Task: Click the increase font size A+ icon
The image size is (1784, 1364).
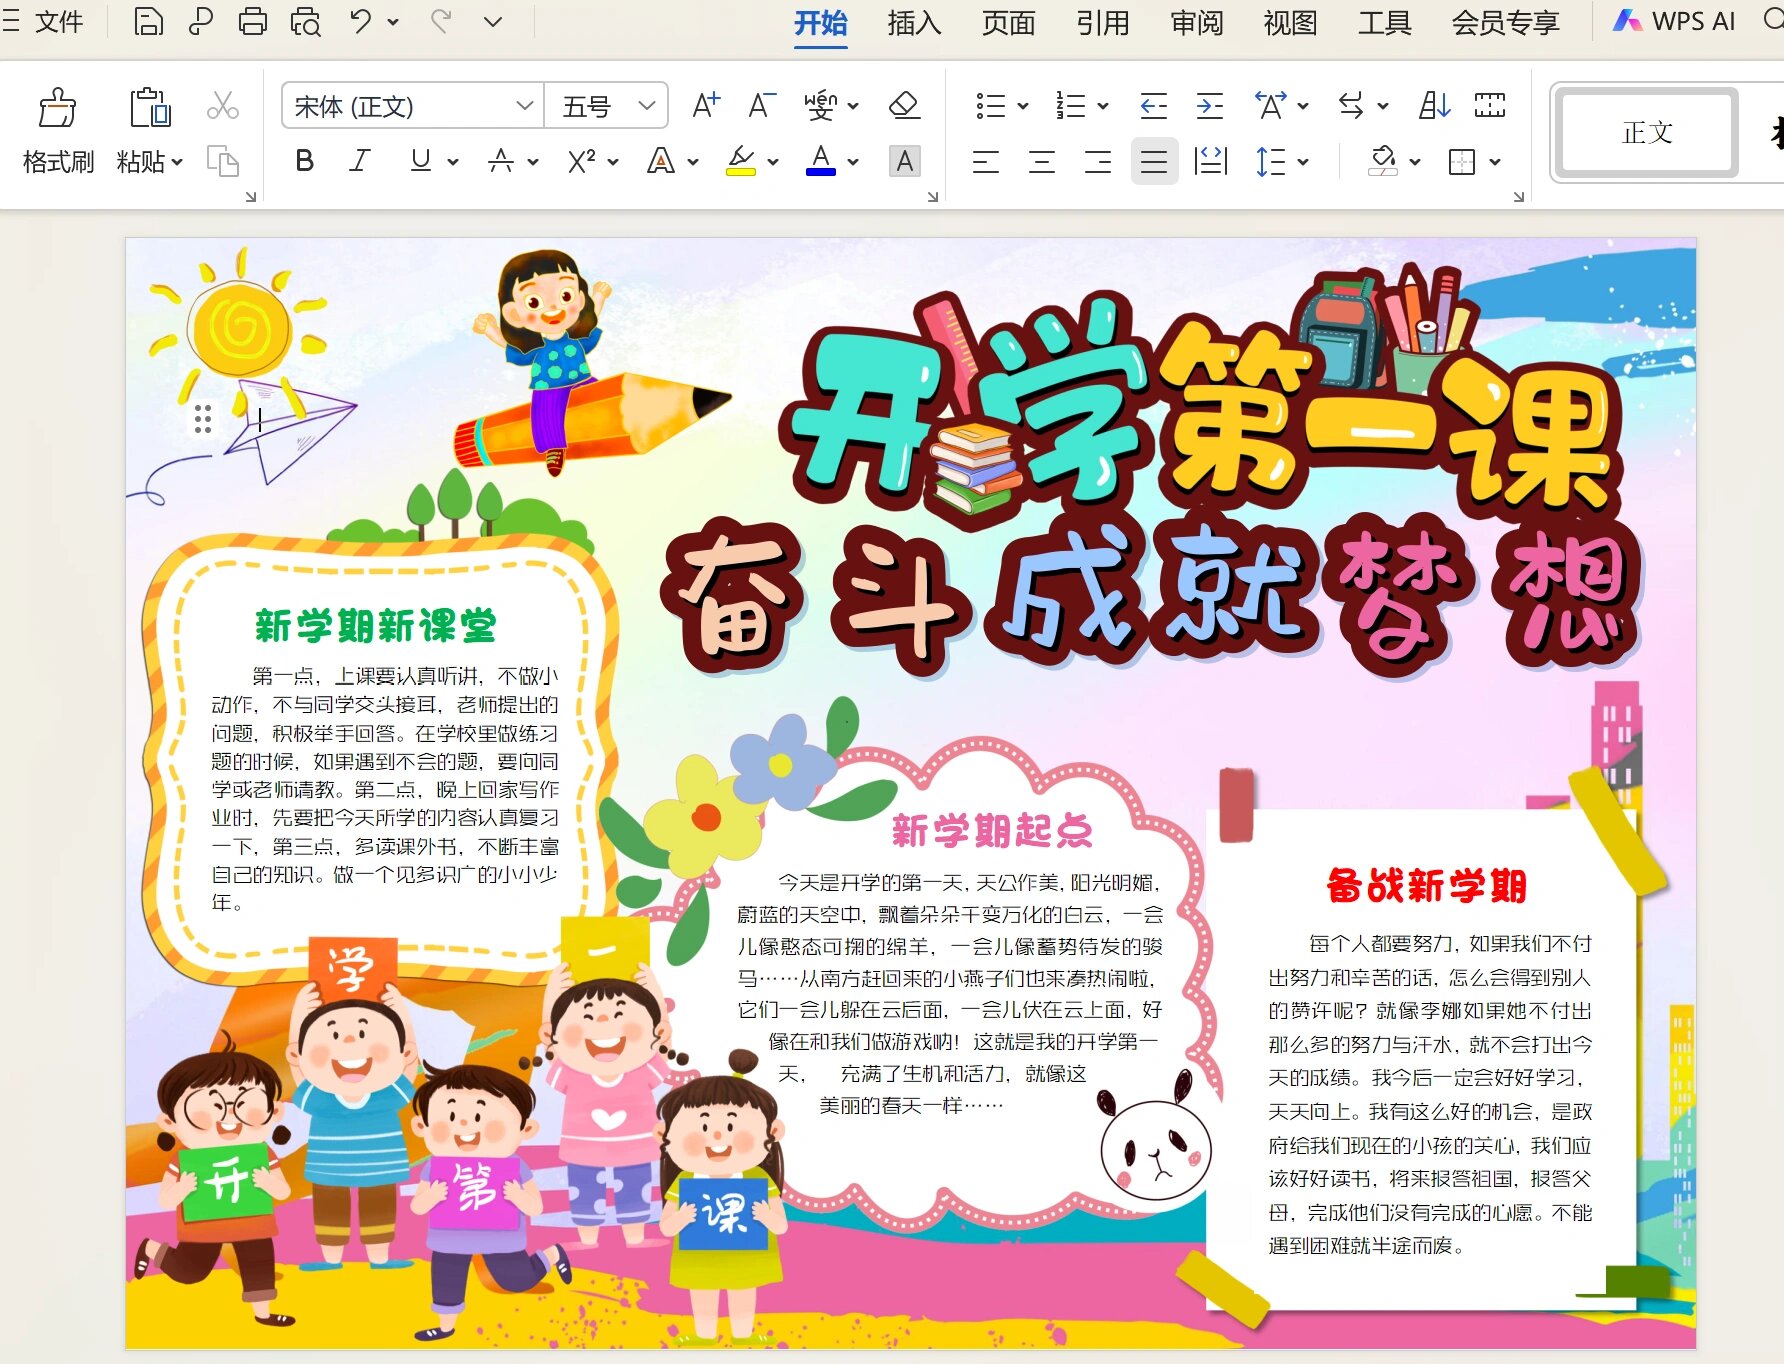Action: coord(705,105)
